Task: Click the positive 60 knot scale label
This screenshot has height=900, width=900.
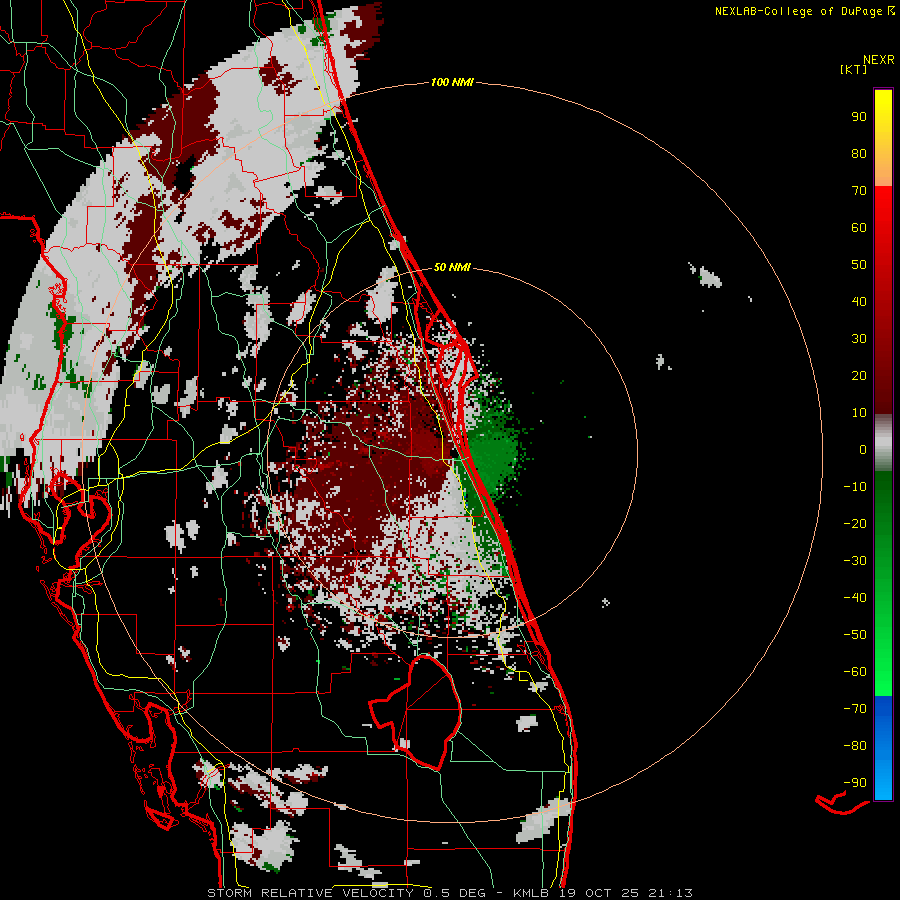Action: [859, 228]
